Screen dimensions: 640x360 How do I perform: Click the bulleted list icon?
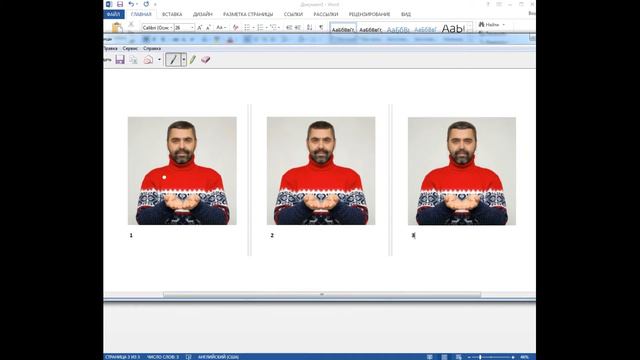(248, 27)
